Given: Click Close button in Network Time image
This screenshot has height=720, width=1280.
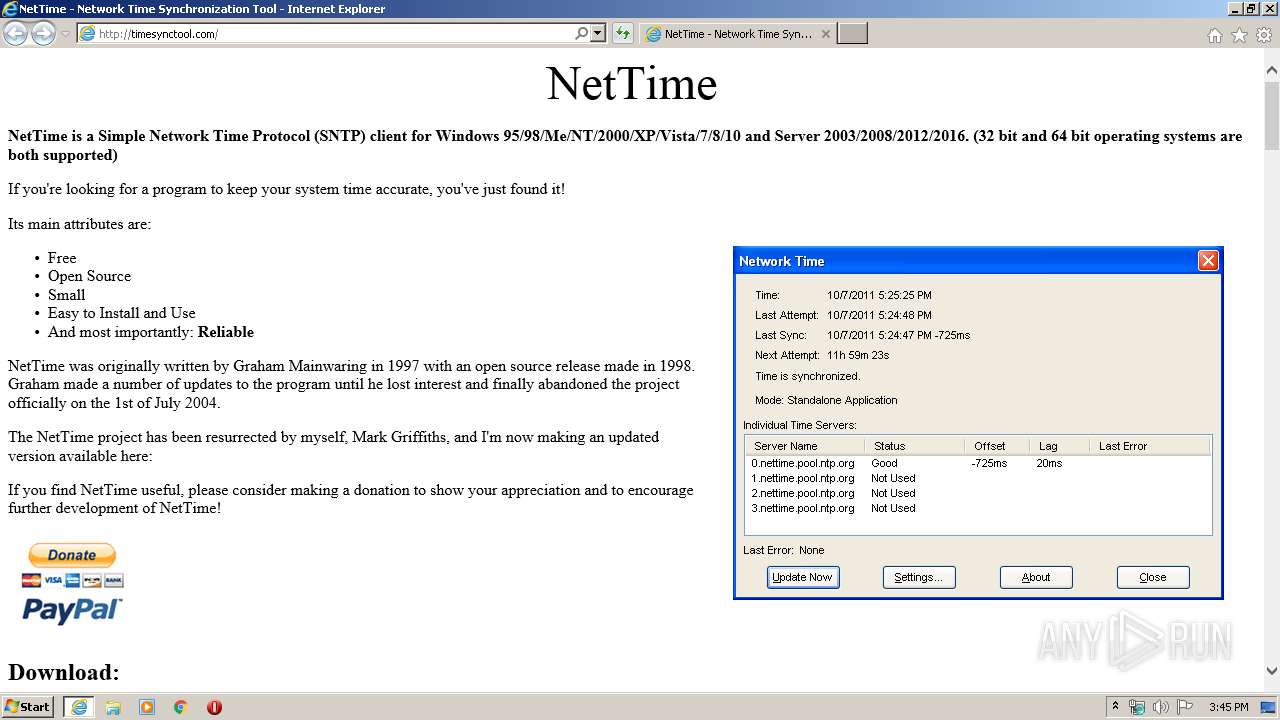Looking at the screenshot, I should (x=1153, y=577).
